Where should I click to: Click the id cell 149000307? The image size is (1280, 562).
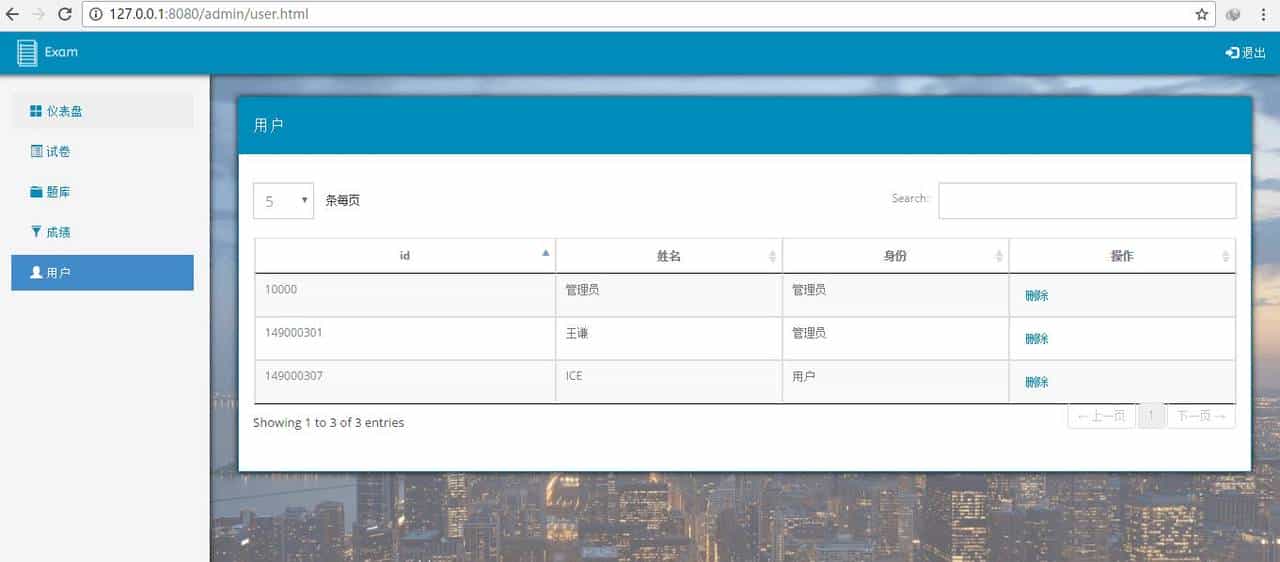405,382
